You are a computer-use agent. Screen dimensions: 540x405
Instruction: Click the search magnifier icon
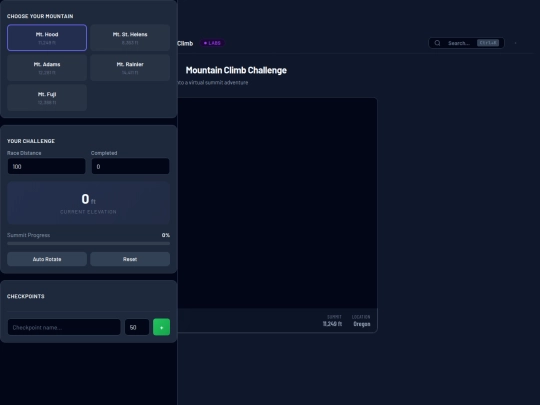click(x=437, y=43)
